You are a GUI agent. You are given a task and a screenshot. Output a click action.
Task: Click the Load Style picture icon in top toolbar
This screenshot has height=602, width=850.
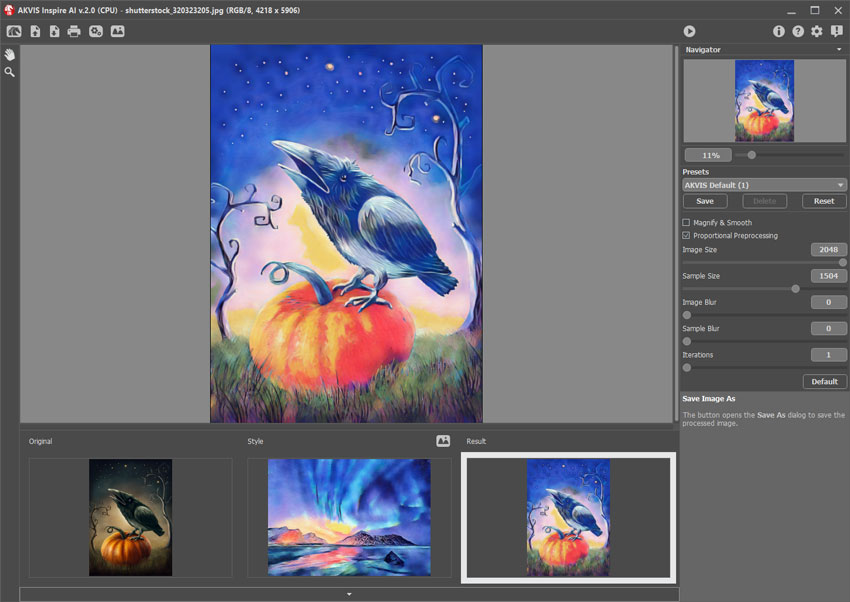pos(118,31)
